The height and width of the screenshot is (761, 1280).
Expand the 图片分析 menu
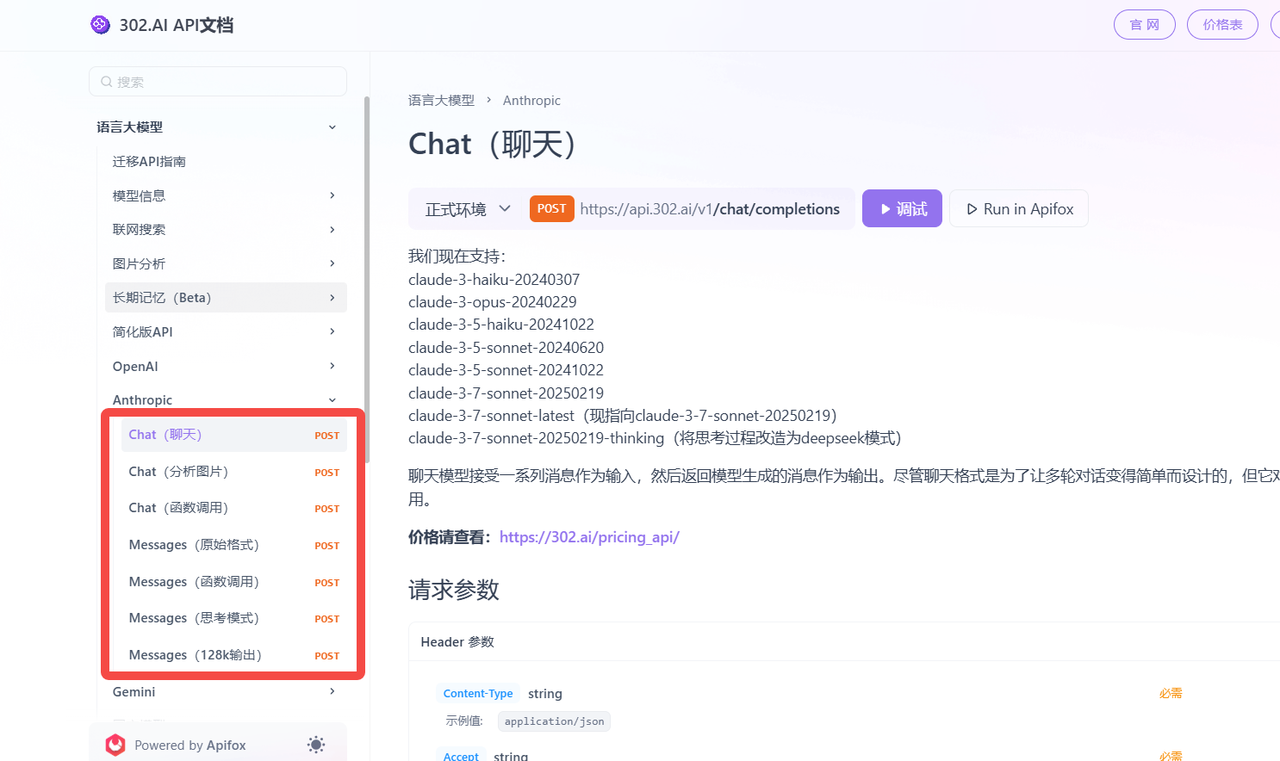point(332,263)
